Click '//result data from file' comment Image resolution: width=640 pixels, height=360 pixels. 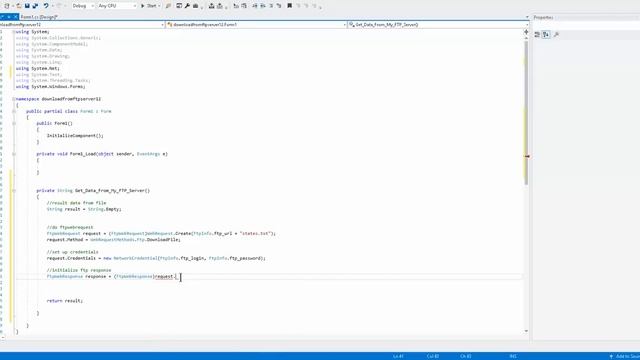(x=76, y=203)
